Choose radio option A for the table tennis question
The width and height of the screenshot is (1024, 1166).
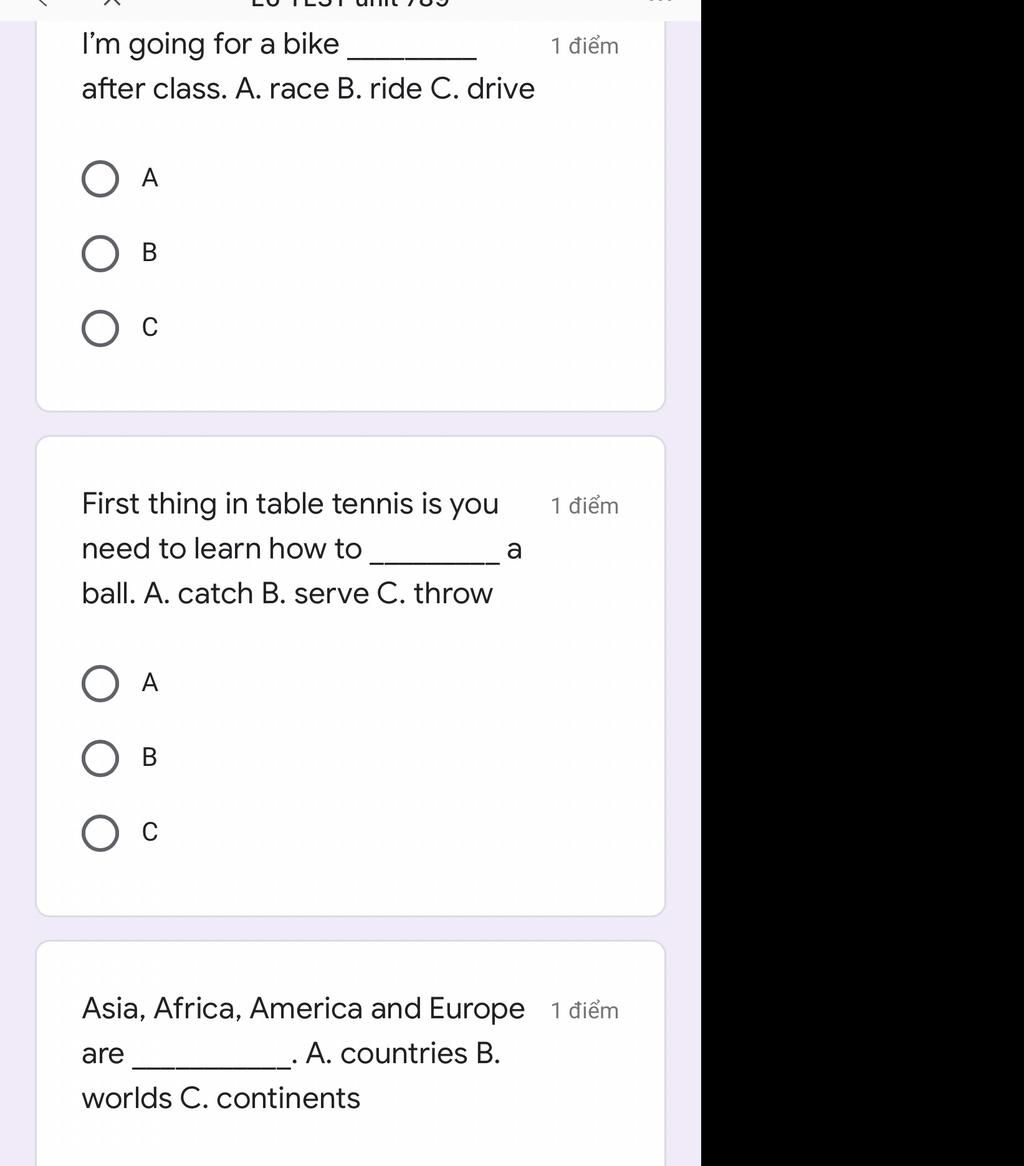coord(100,684)
